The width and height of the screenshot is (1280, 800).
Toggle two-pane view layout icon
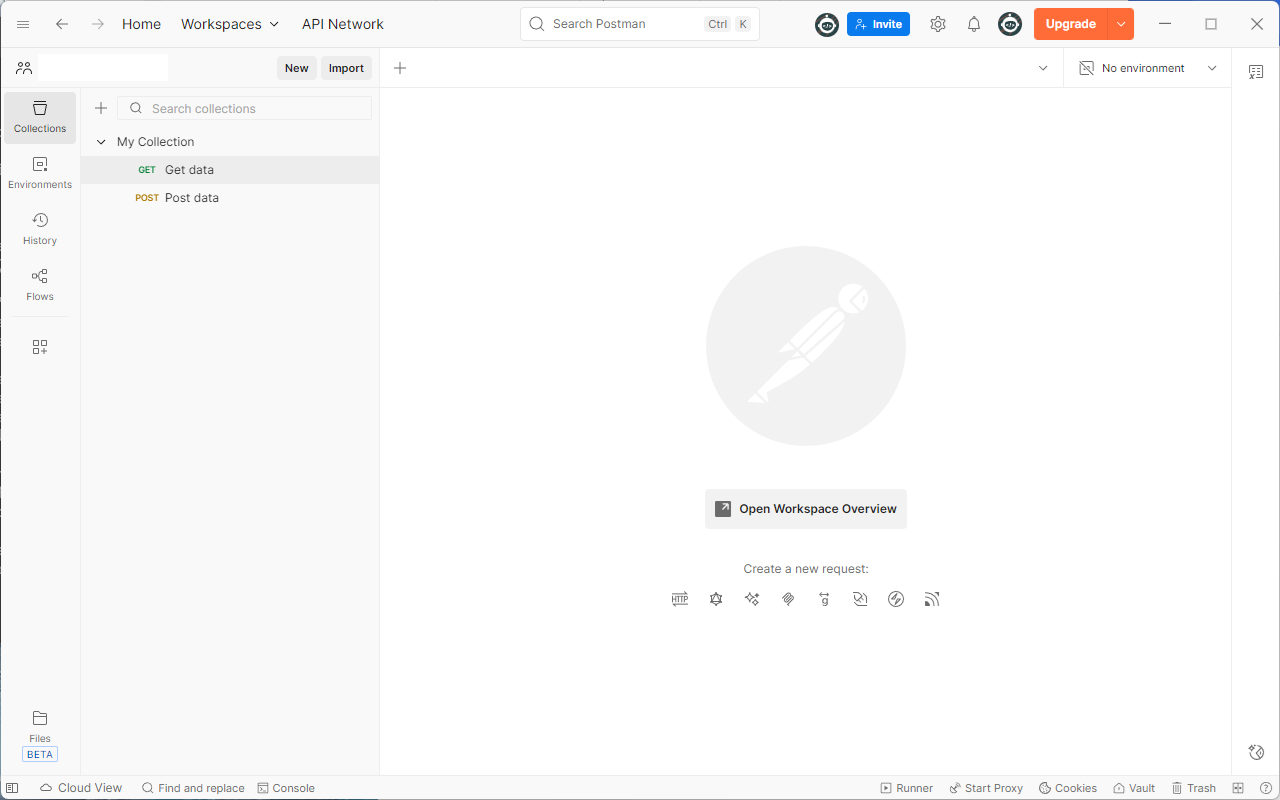[1238, 788]
